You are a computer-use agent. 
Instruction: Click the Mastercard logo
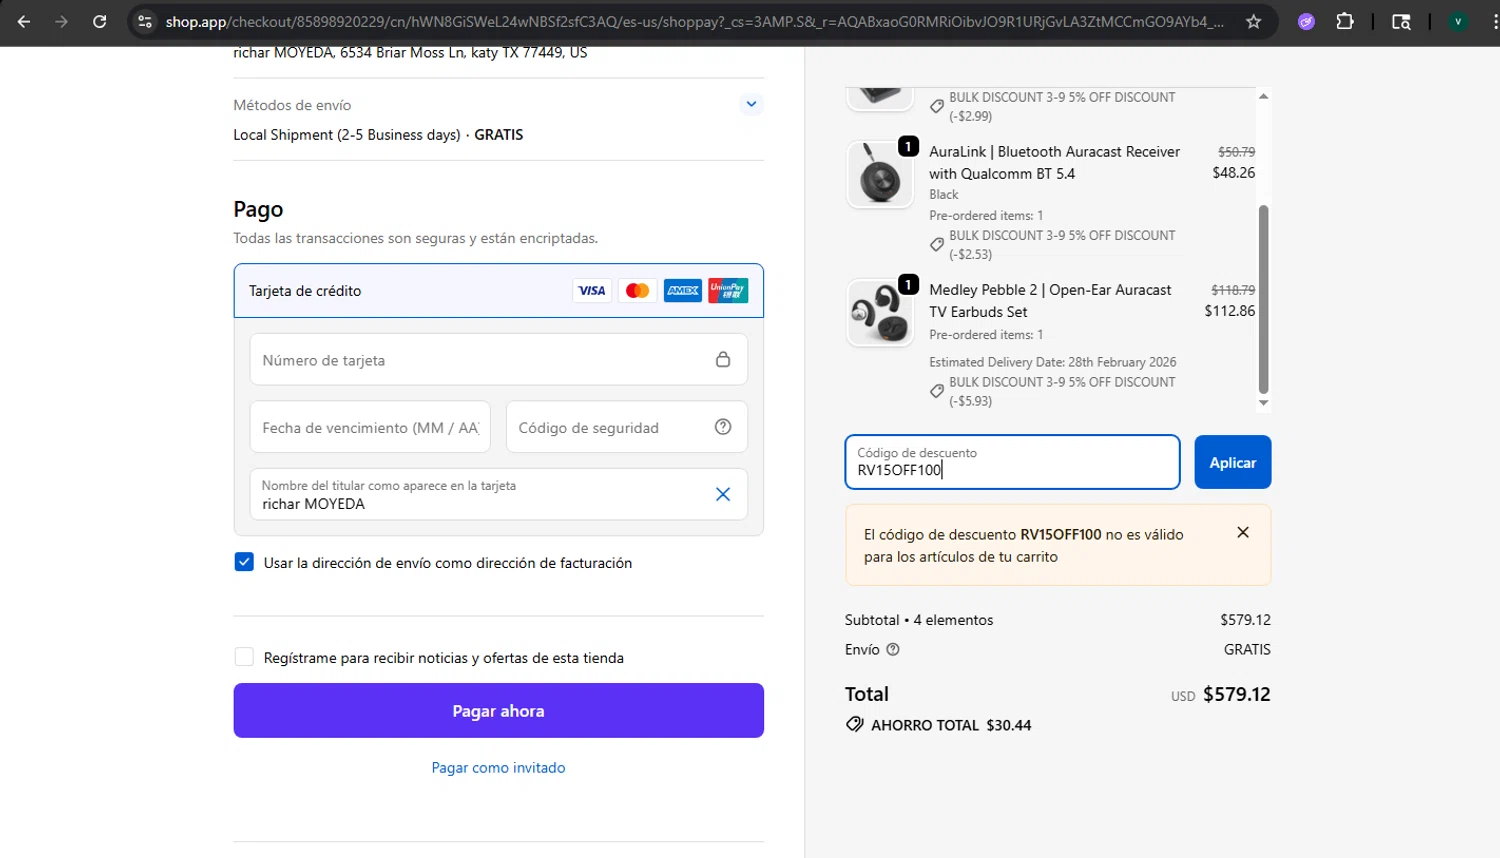point(637,291)
